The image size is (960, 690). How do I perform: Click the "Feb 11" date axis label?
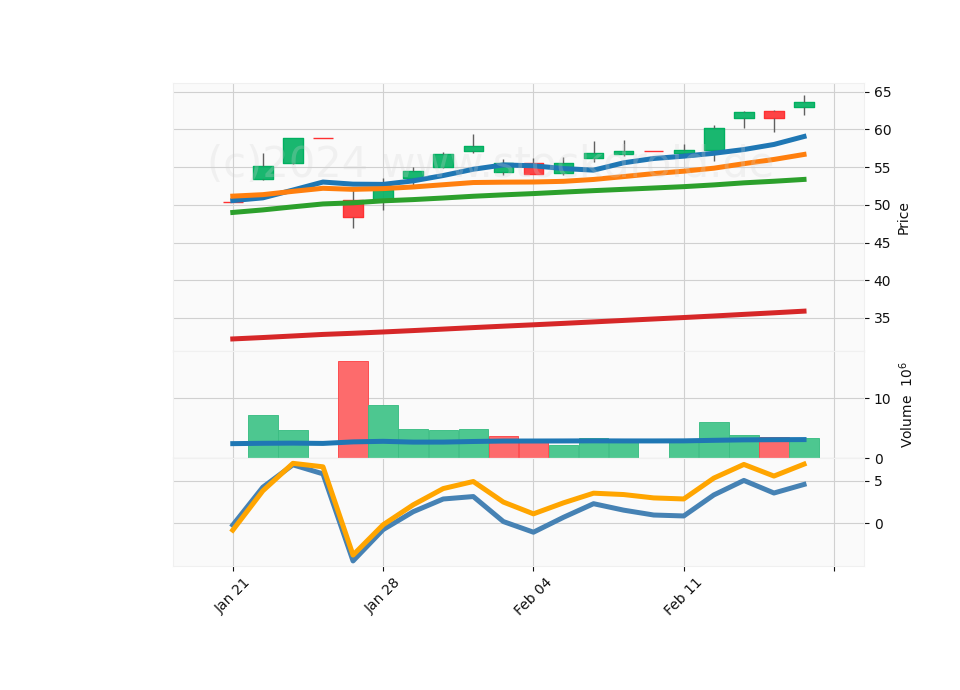[x=682, y=596]
